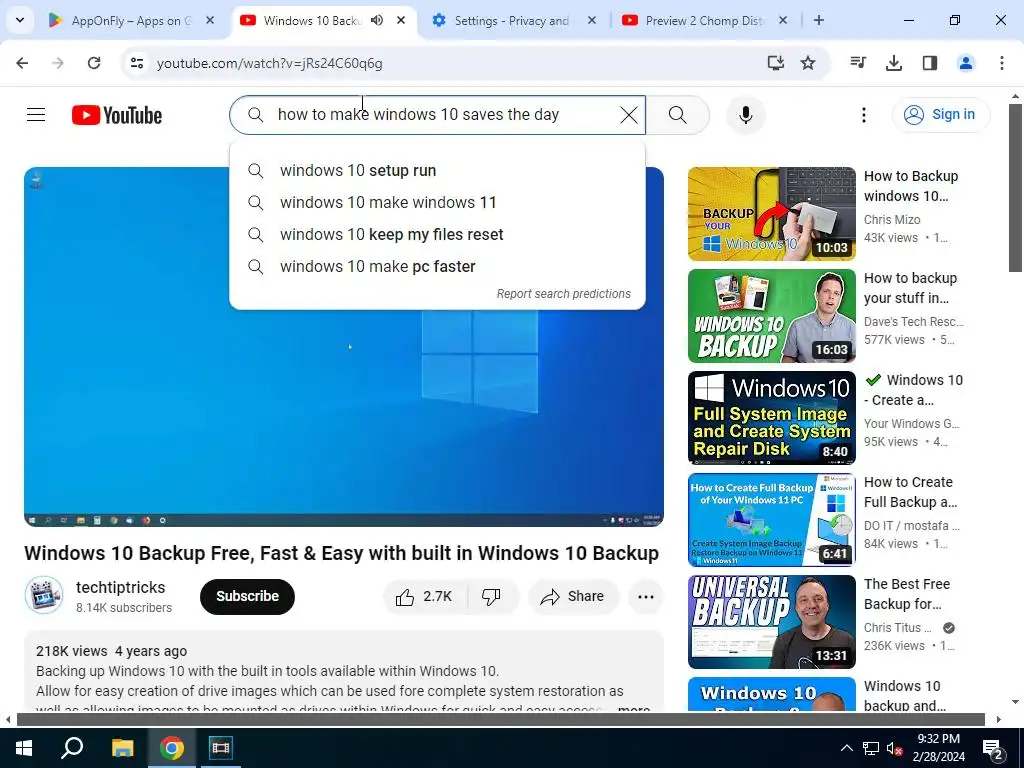Screen dimensions: 1024x768
Task: Open the YouTube guide hamburger menu
Action: [36, 115]
